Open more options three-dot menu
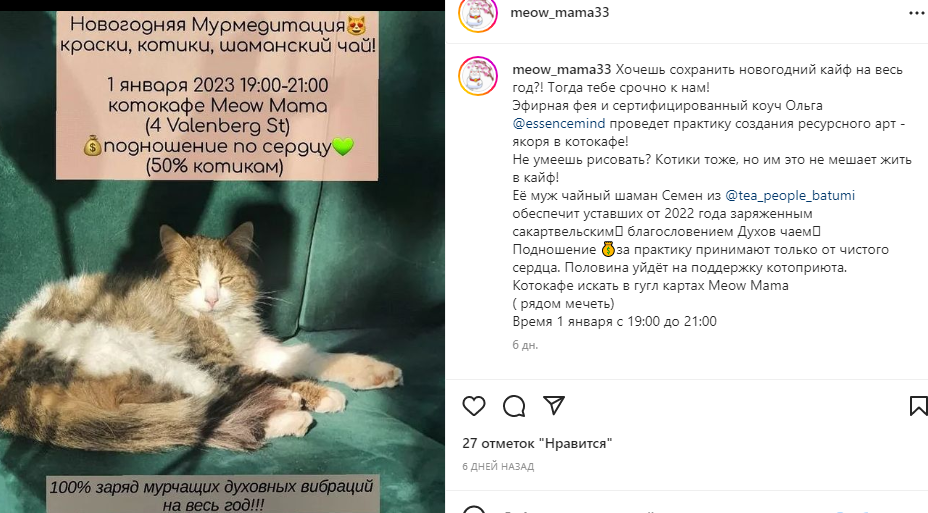The width and height of the screenshot is (928, 513). [918, 12]
